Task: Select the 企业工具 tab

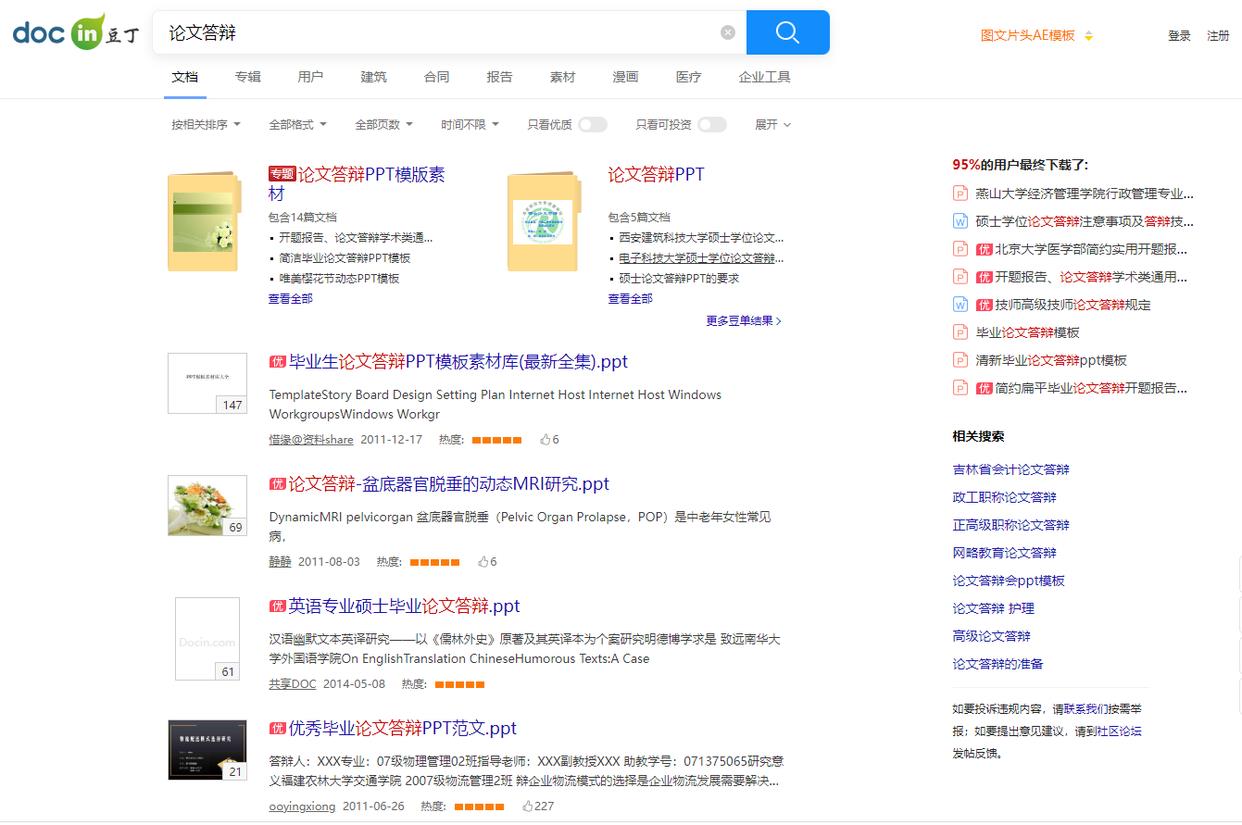Action: coord(764,77)
